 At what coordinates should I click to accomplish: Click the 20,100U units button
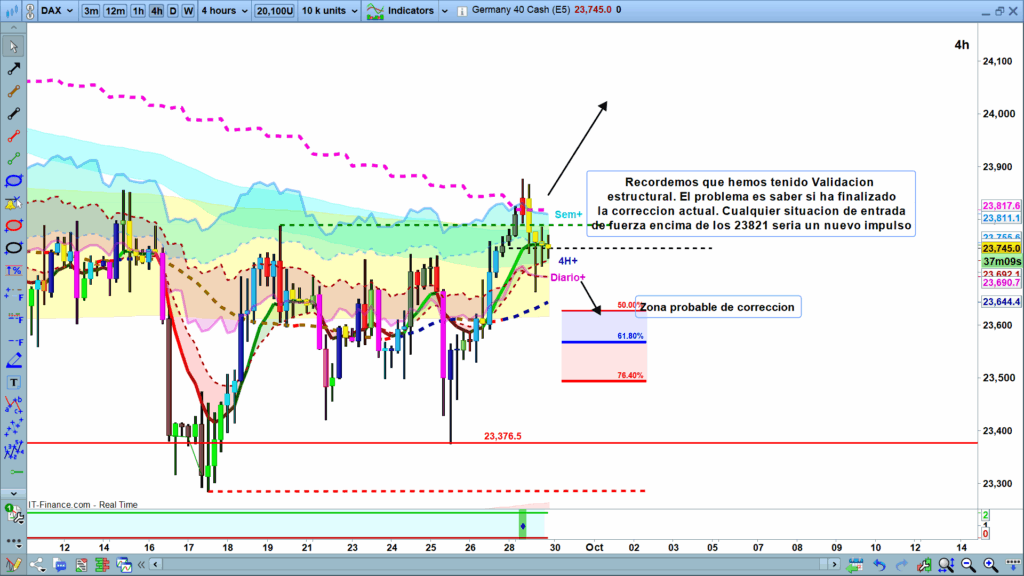[x=273, y=10]
